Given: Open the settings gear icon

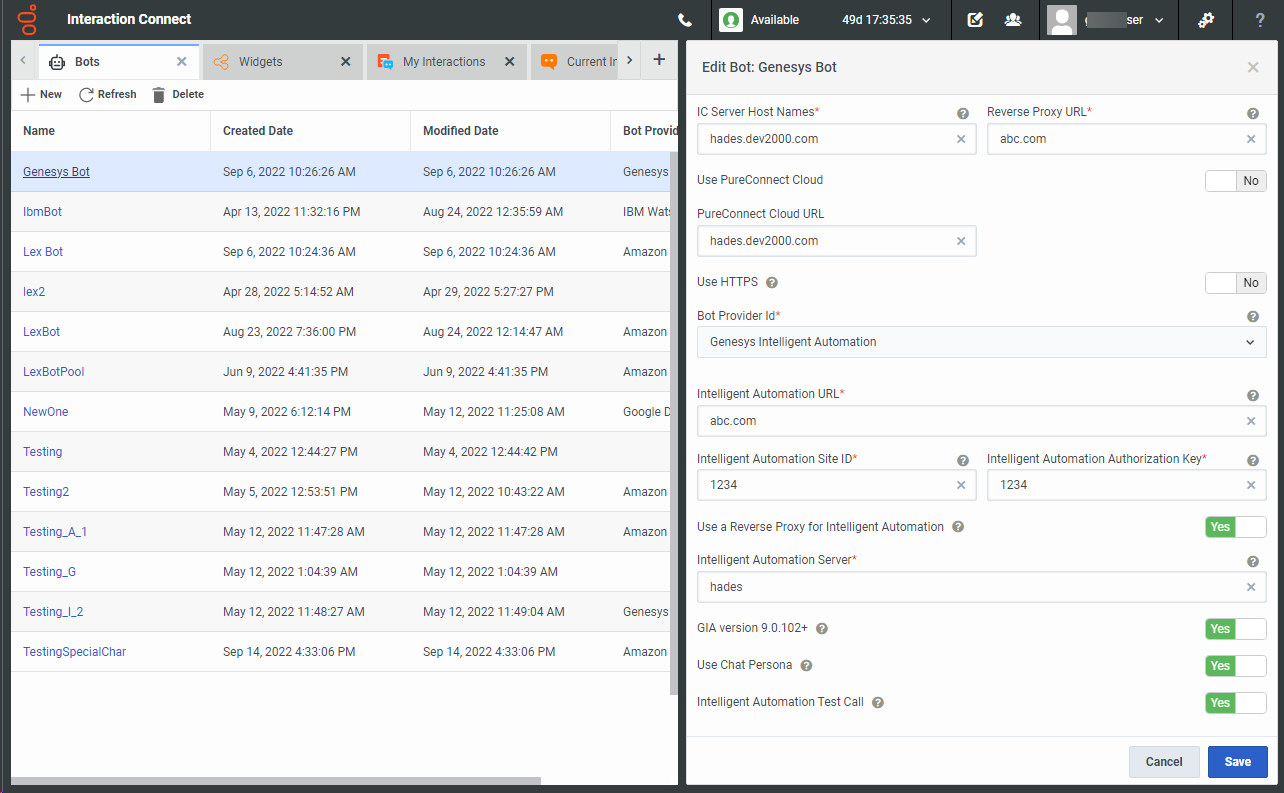Looking at the screenshot, I should tap(1205, 20).
